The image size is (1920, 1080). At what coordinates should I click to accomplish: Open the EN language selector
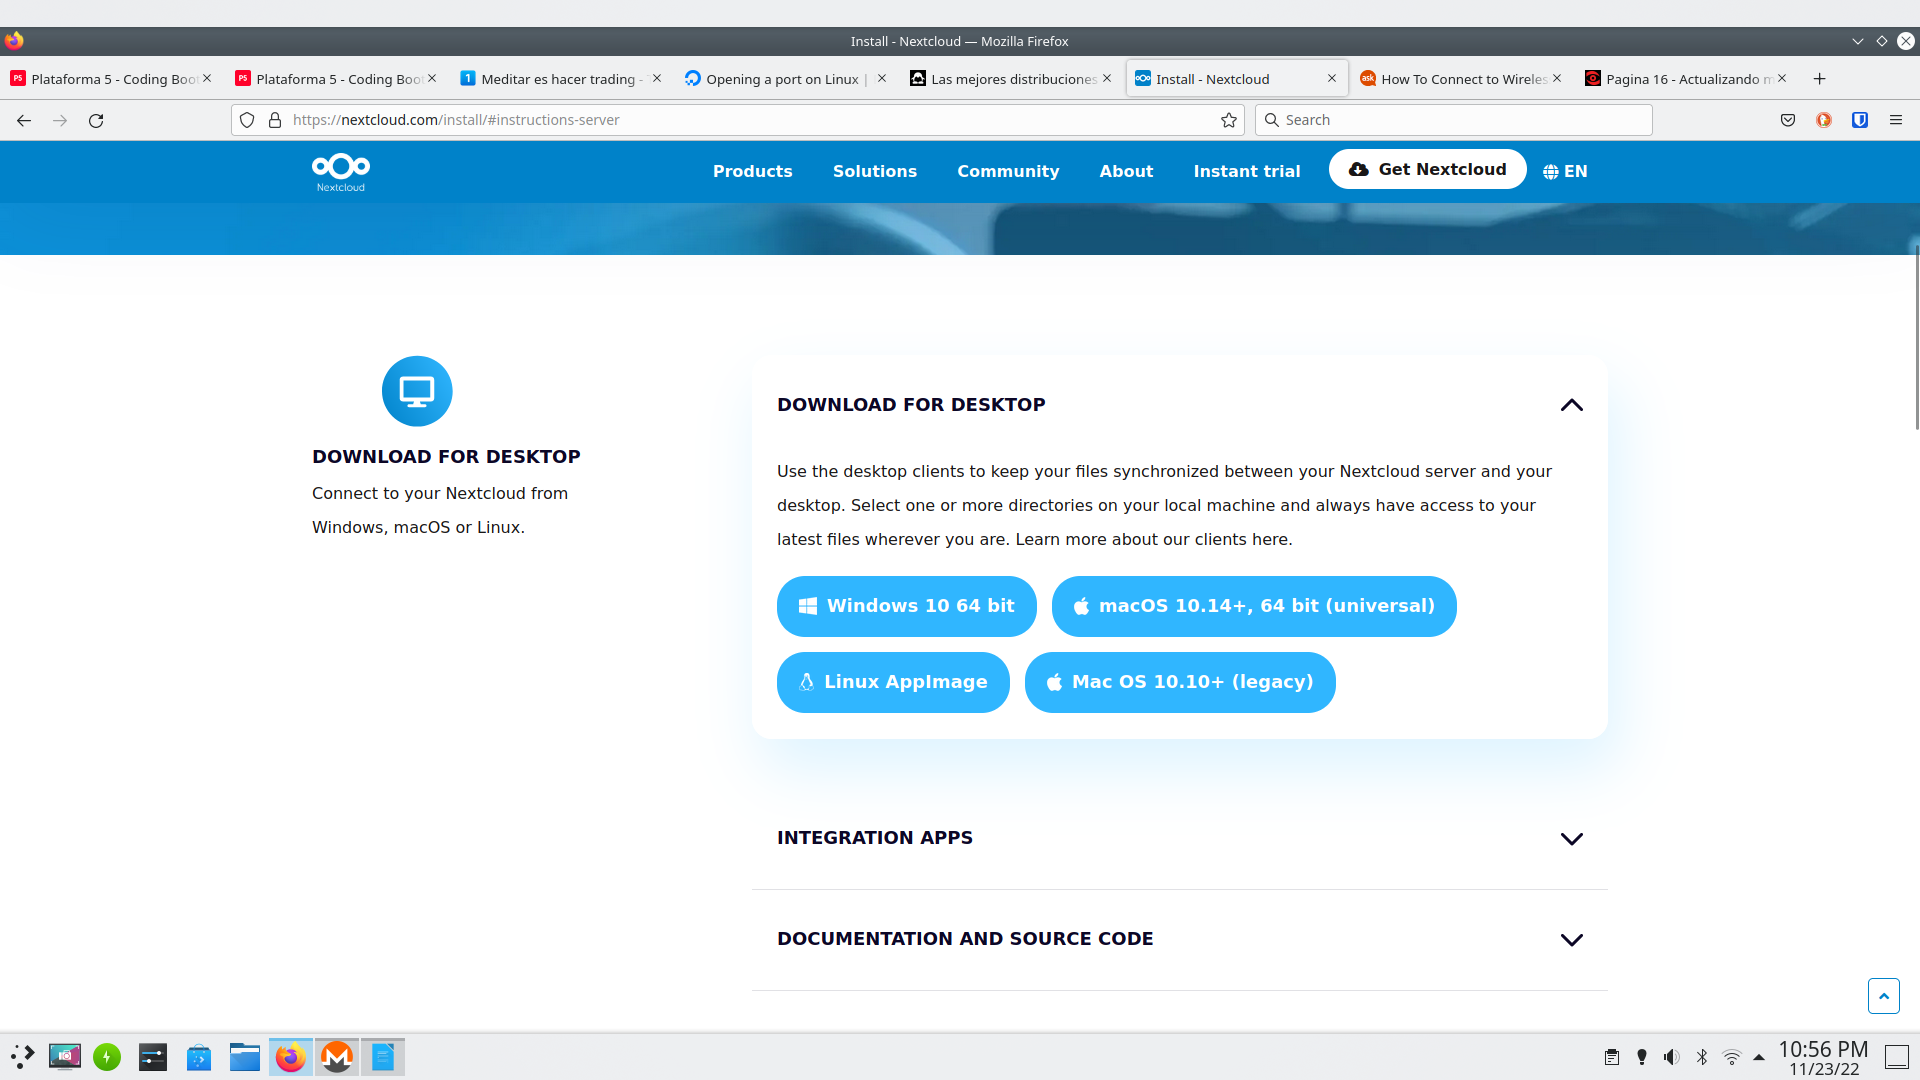coord(1565,171)
